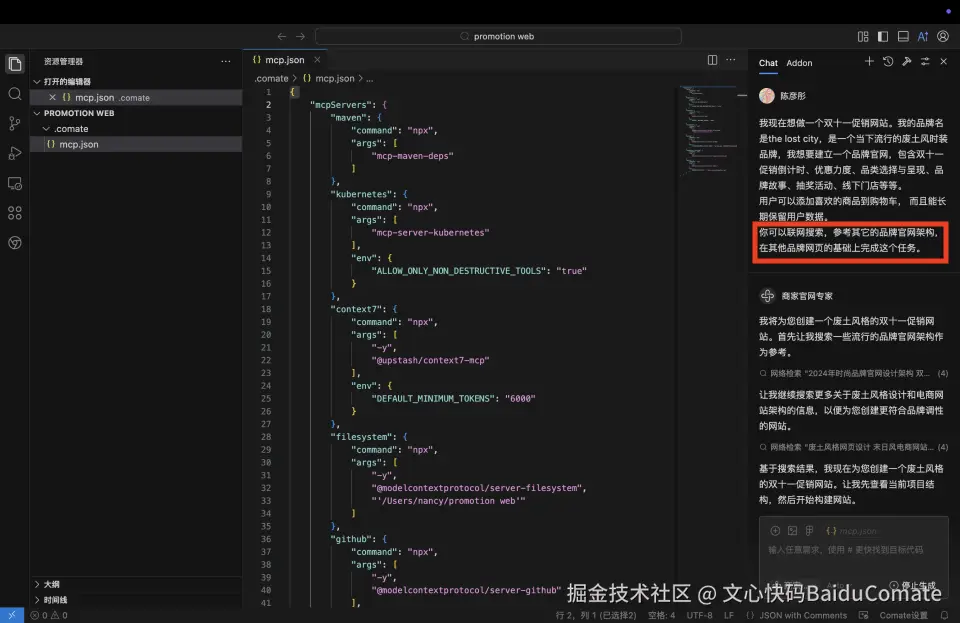This screenshot has height=623, width=960.
Task: Open the Extensions view in activity bar
Action: 15,213
